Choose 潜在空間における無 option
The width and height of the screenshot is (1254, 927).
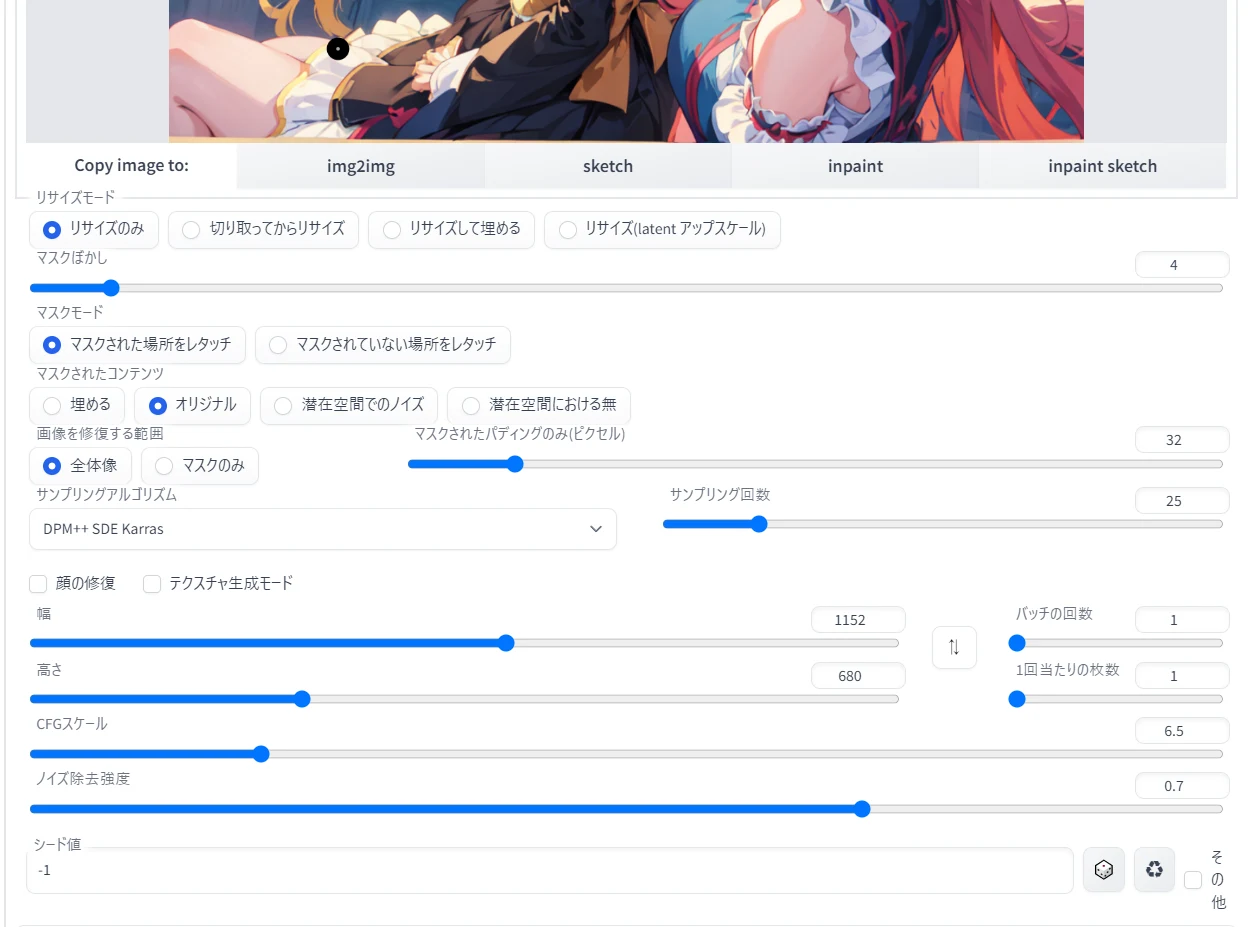click(539, 405)
